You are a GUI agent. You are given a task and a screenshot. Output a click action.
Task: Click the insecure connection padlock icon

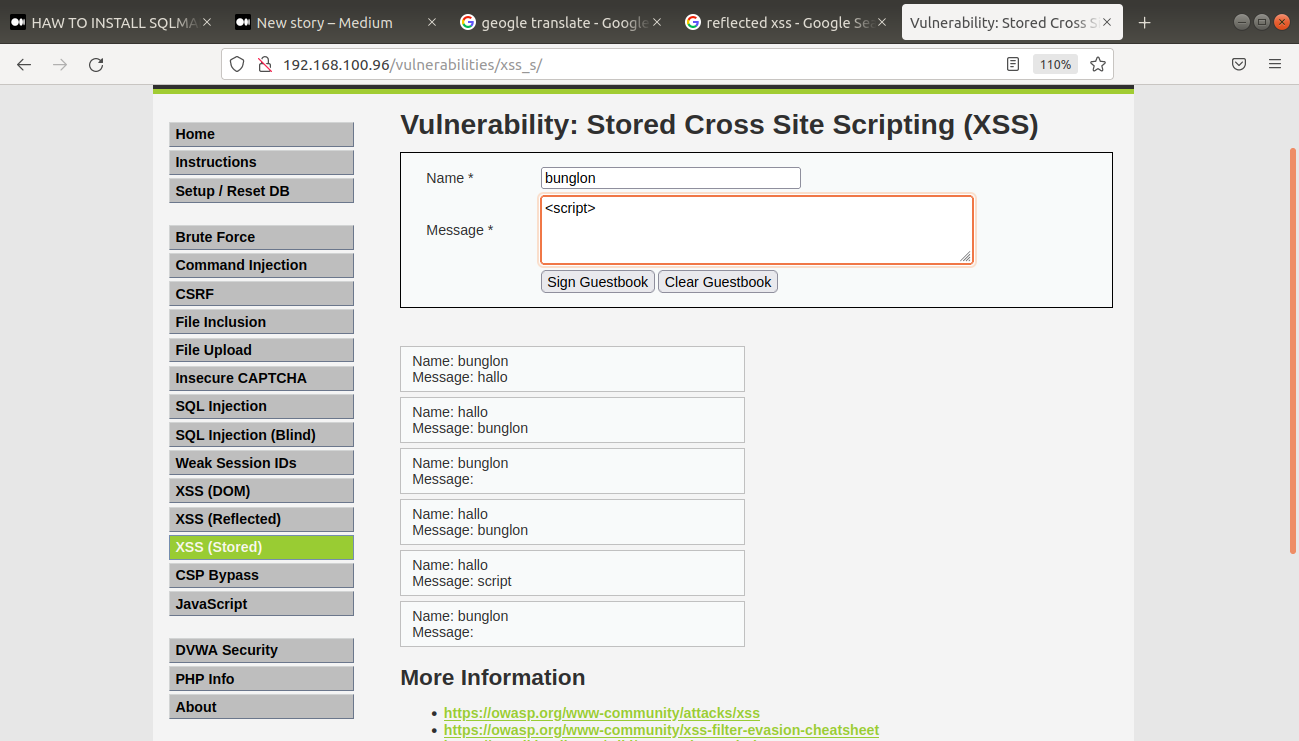point(265,65)
